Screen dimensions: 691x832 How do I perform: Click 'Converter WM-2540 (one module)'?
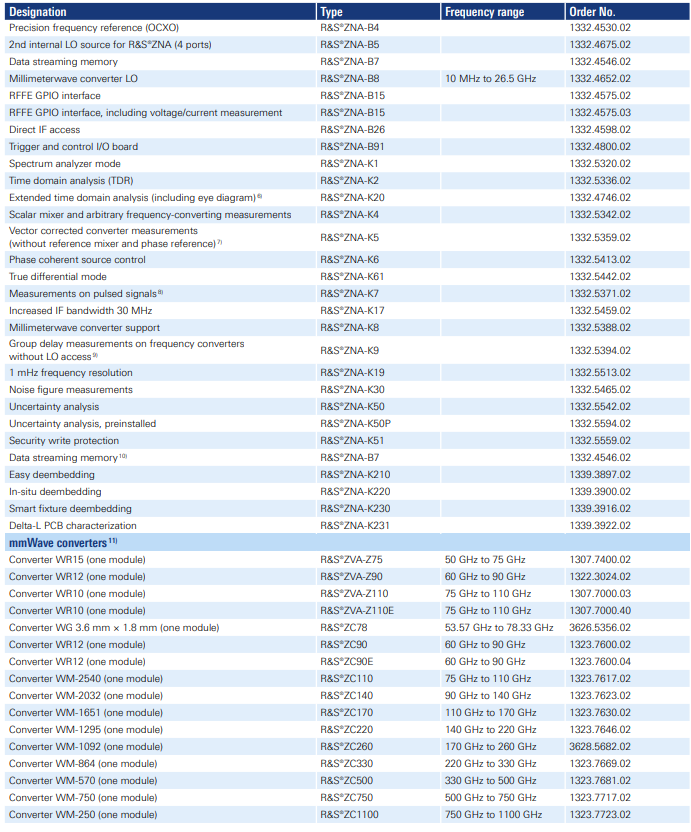pyautogui.click(x=86, y=678)
